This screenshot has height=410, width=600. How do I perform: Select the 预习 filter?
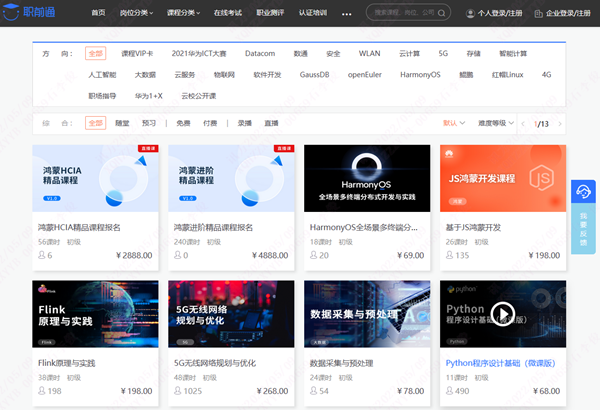149,123
